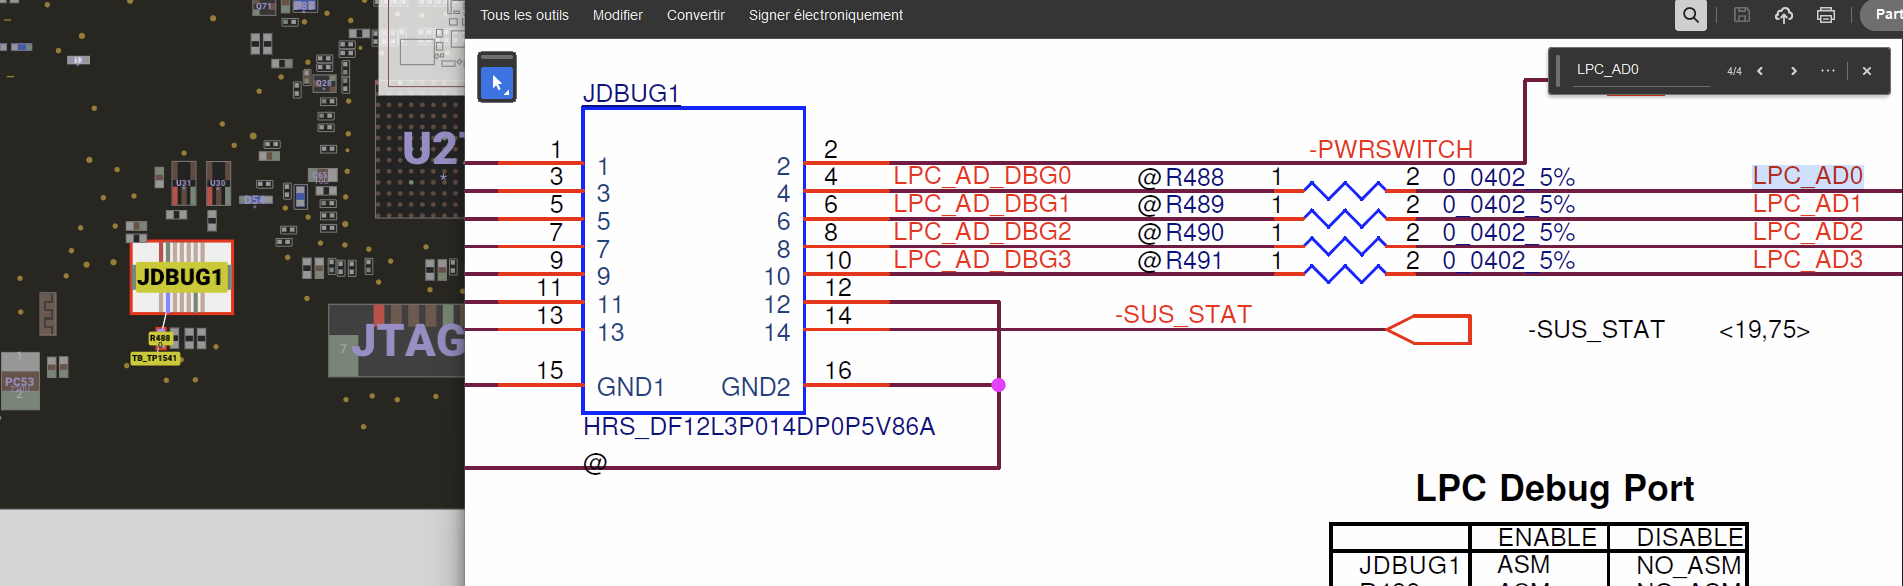Viewport: 1903px width, 586px height.
Task: Click the @R489 resistor reference
Action: (1181, 205)
